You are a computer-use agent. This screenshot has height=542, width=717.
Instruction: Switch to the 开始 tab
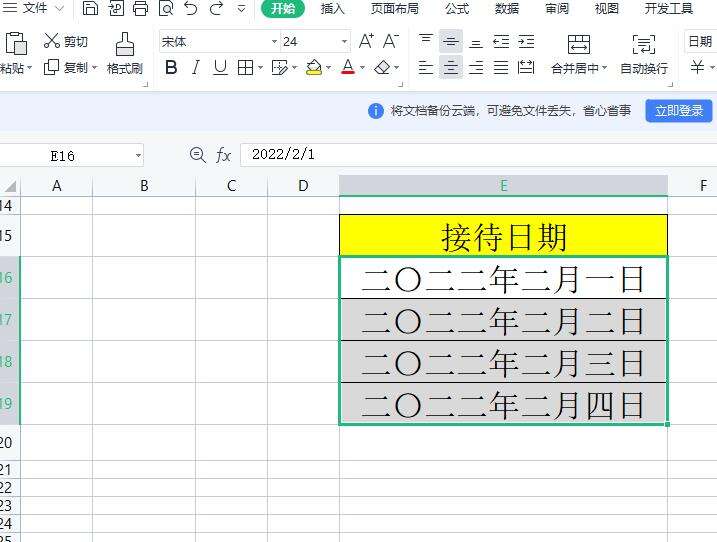283,8
